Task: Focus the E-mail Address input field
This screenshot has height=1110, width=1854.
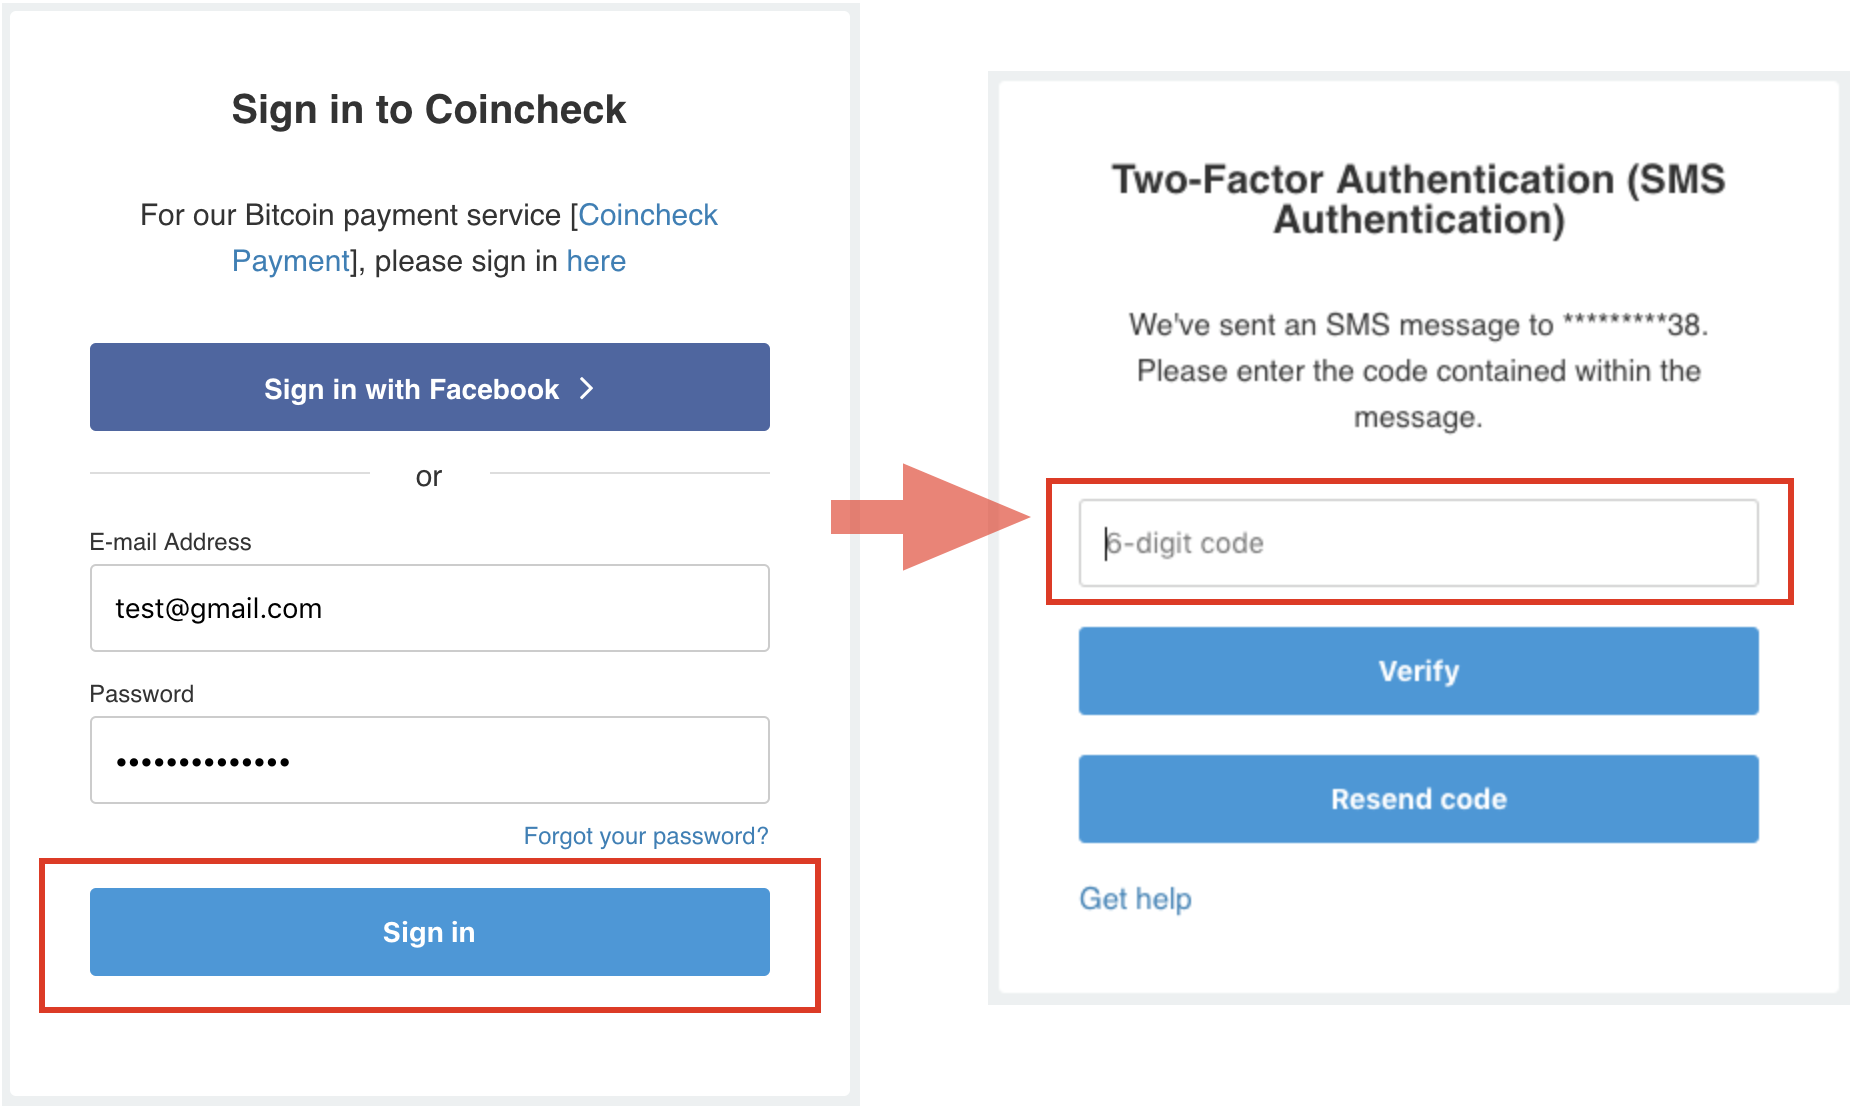Action: (x=429, y=608)
